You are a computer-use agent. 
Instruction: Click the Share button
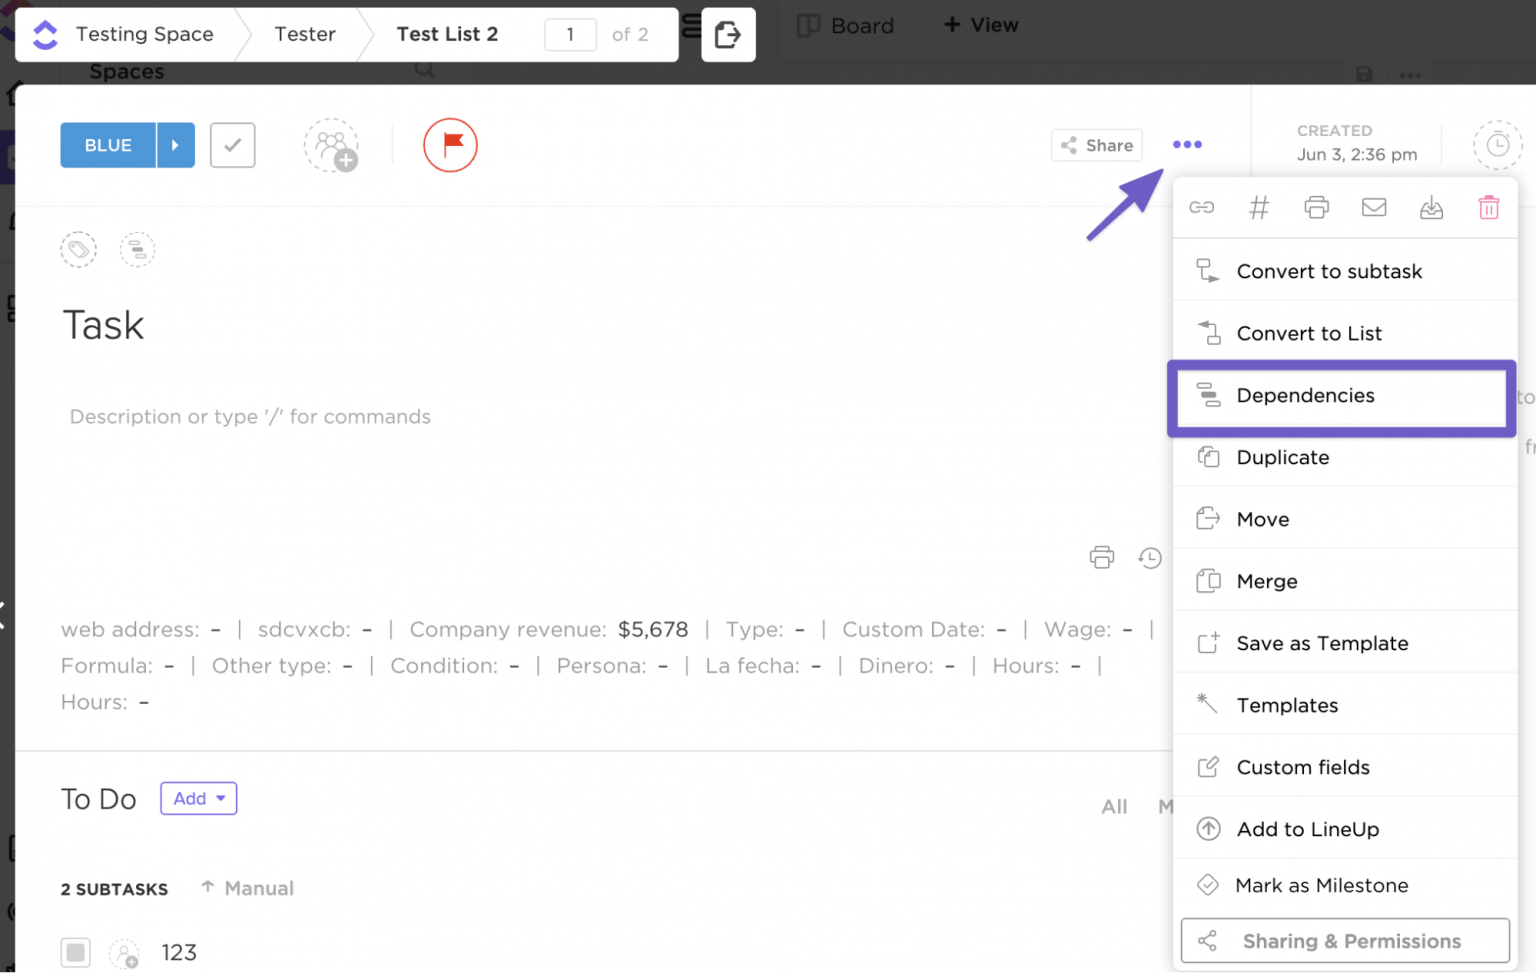pyautogui.click(x=1096, y=145)
